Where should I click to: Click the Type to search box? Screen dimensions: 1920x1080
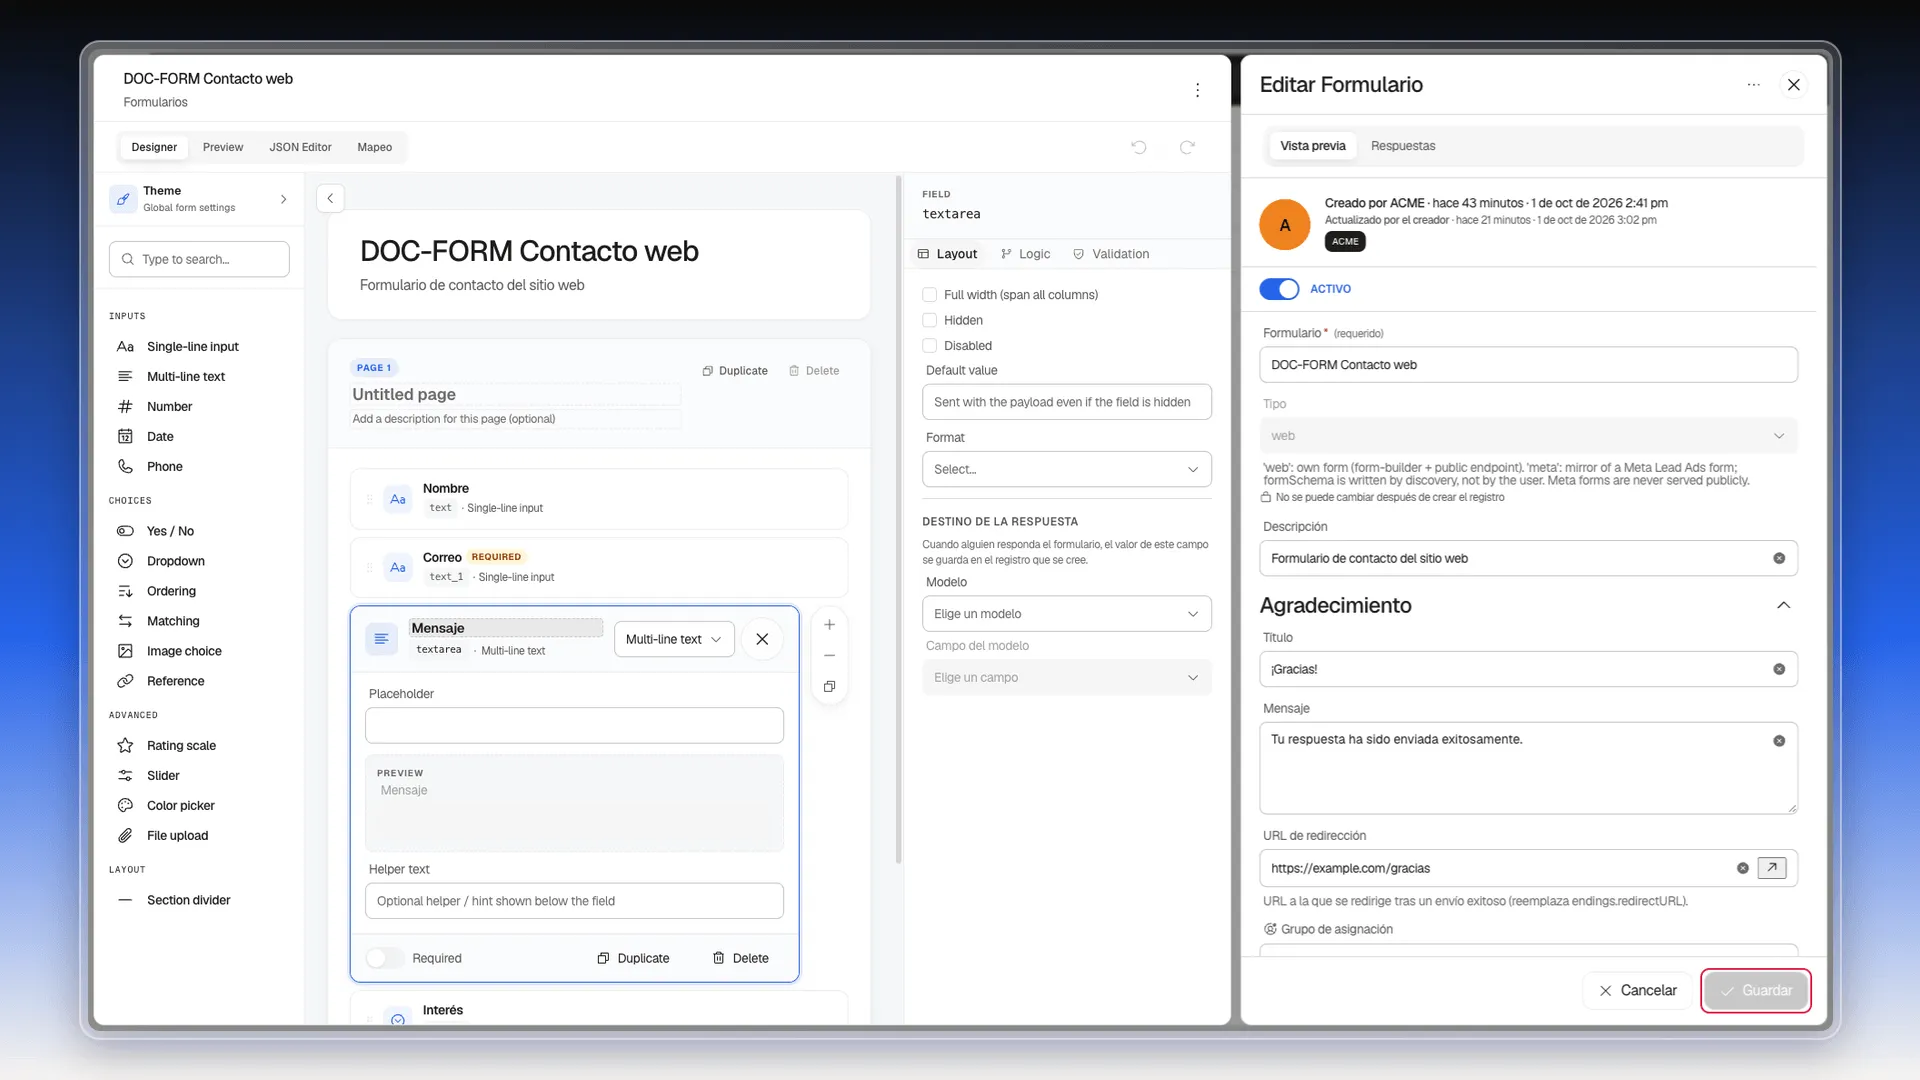(199, 259)
